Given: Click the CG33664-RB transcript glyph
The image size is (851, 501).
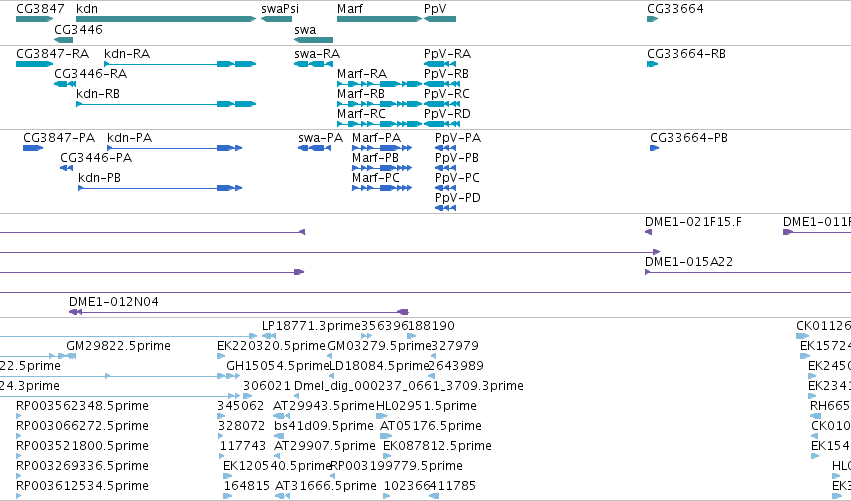Looking at the screenshot, I should coord(652,64).
